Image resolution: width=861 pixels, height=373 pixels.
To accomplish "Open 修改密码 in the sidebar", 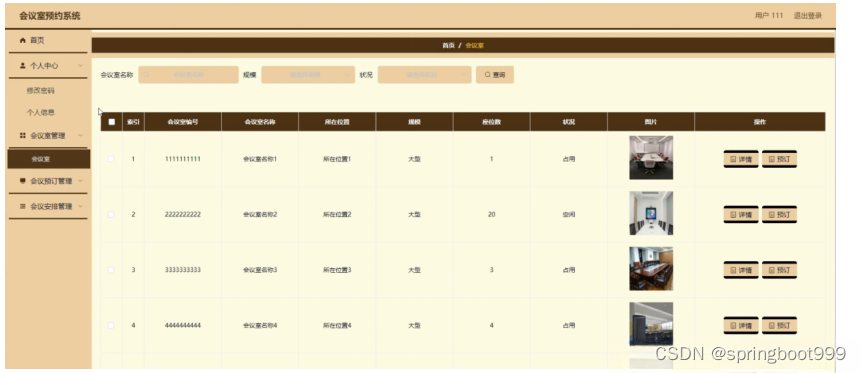I will point(41,91).
